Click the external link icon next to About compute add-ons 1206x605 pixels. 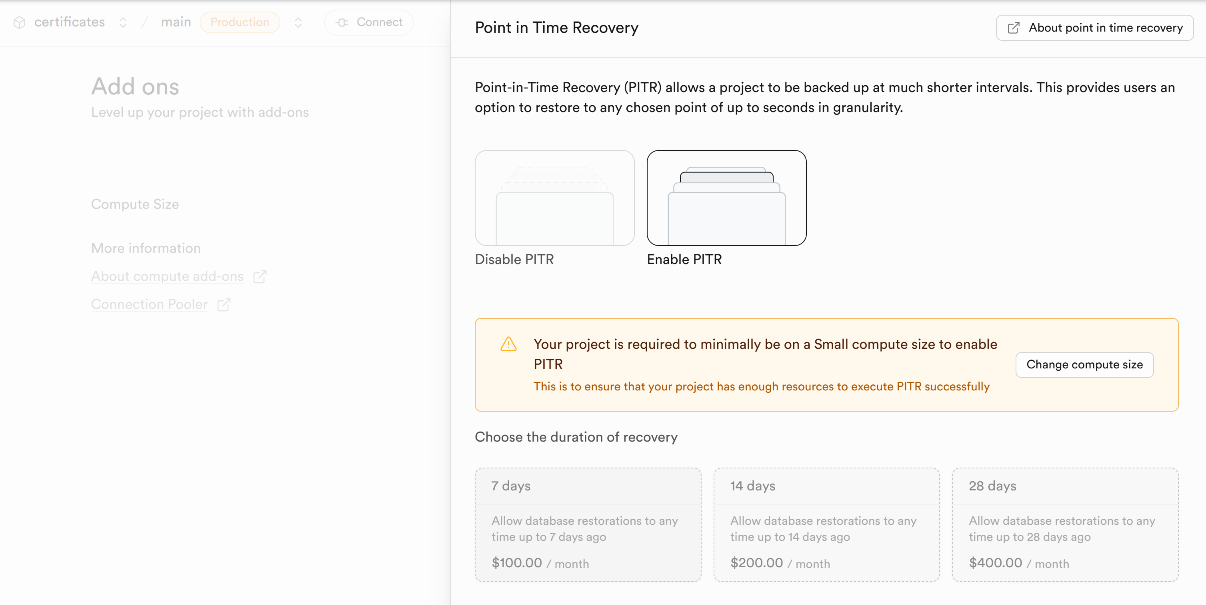click(x=262, y=276)
